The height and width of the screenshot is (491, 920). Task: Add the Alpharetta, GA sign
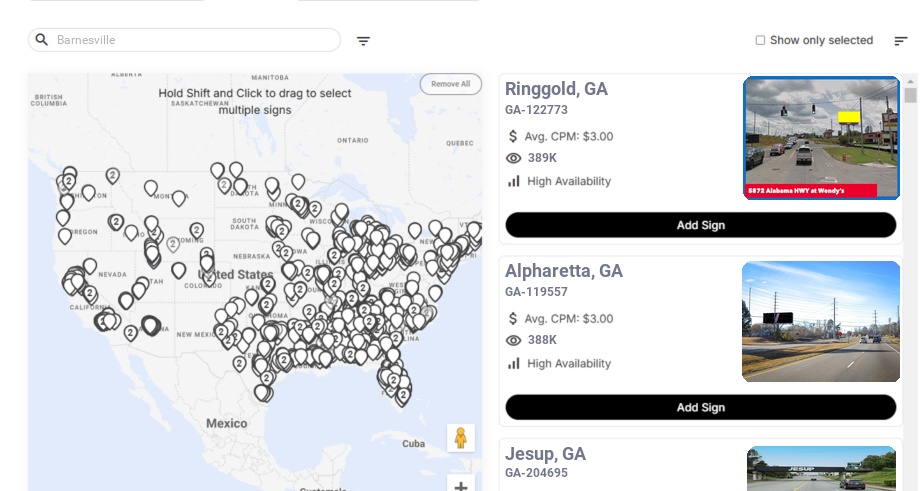[x=700, y=407]
